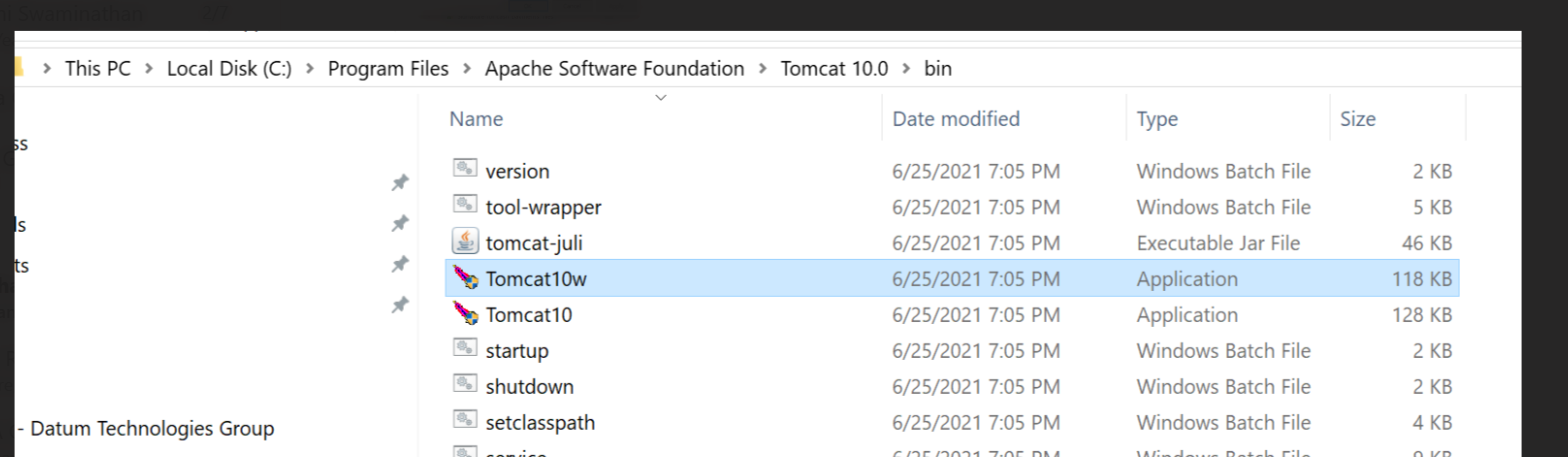The height and width of the screenshot is (457, 1568).
Task: Click the Tomcat10 feather application icon
Action: click(x=464, y=315)
